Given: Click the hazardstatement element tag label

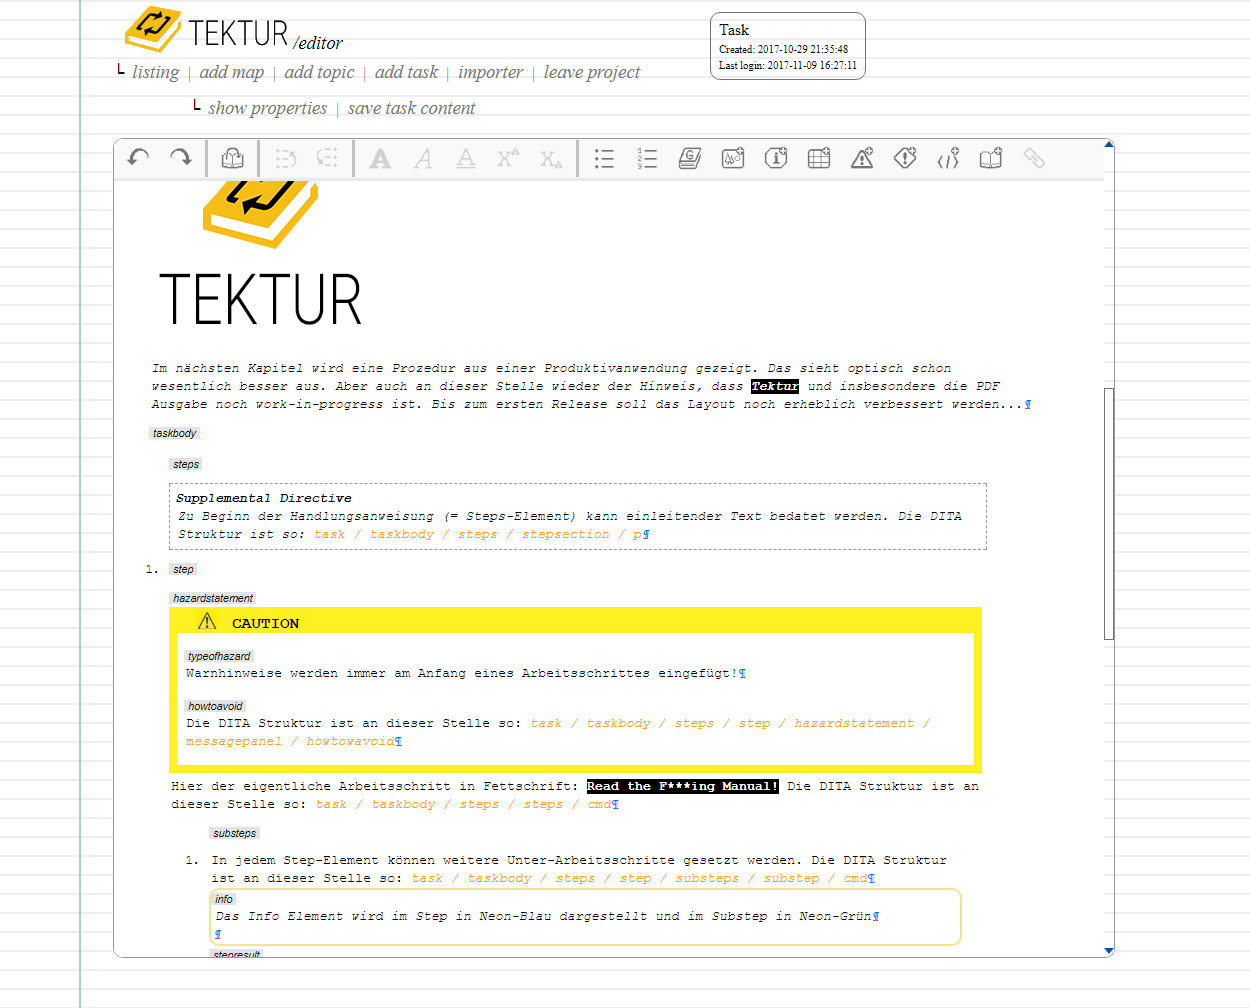Looking at the screenshot, I should point(213,598).
